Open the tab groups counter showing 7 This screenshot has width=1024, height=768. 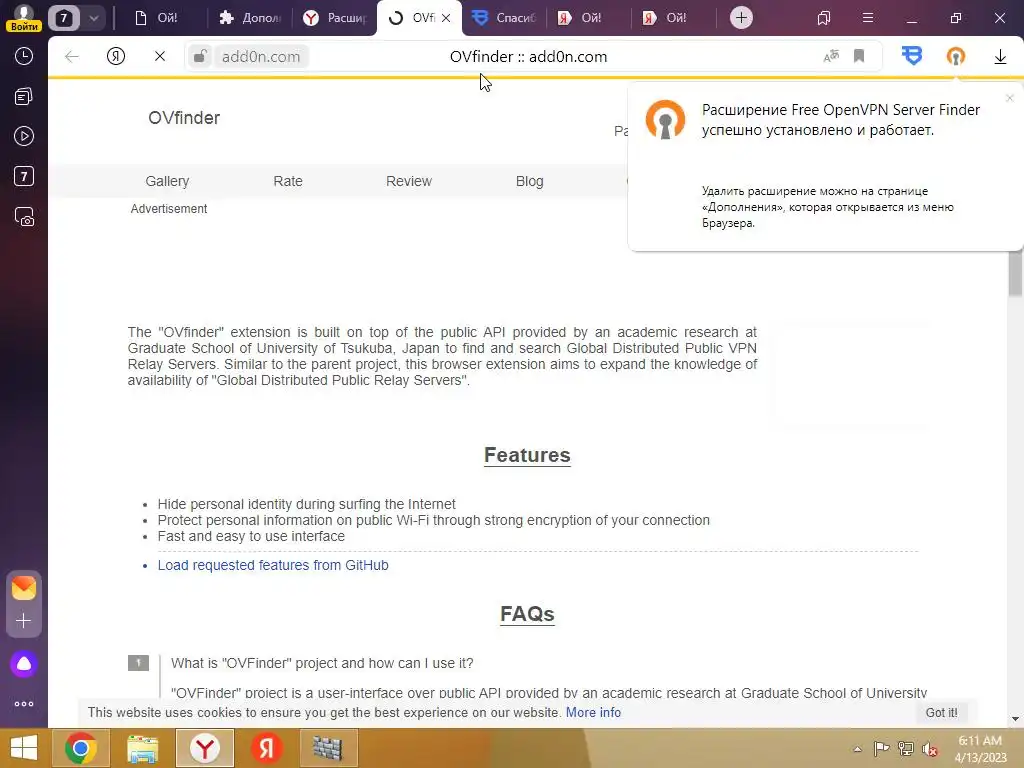coord(63,18)
